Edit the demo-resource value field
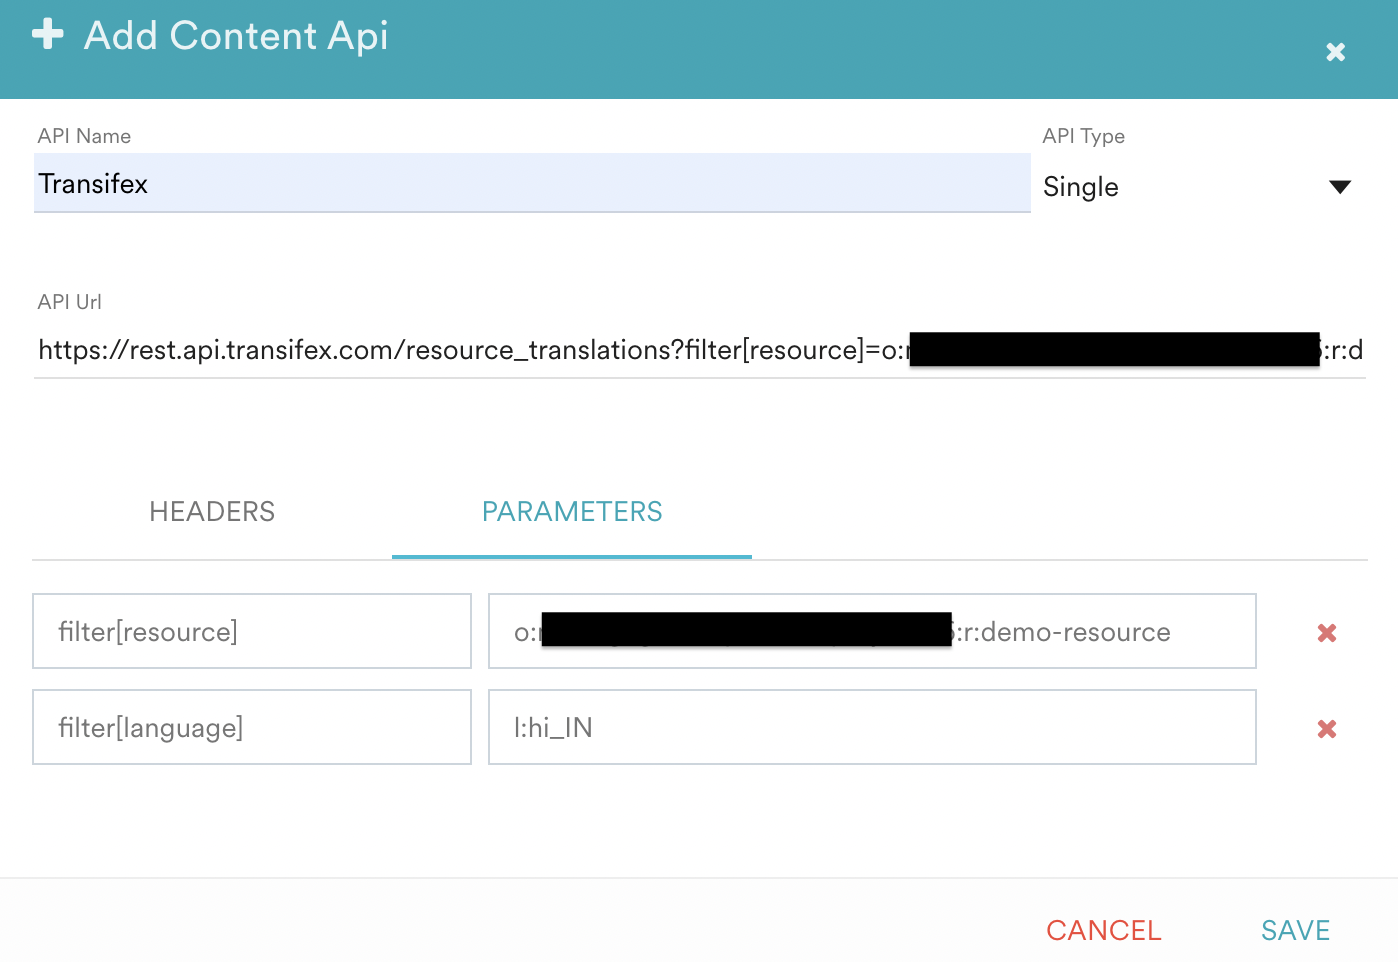 [x=872, y=631]
